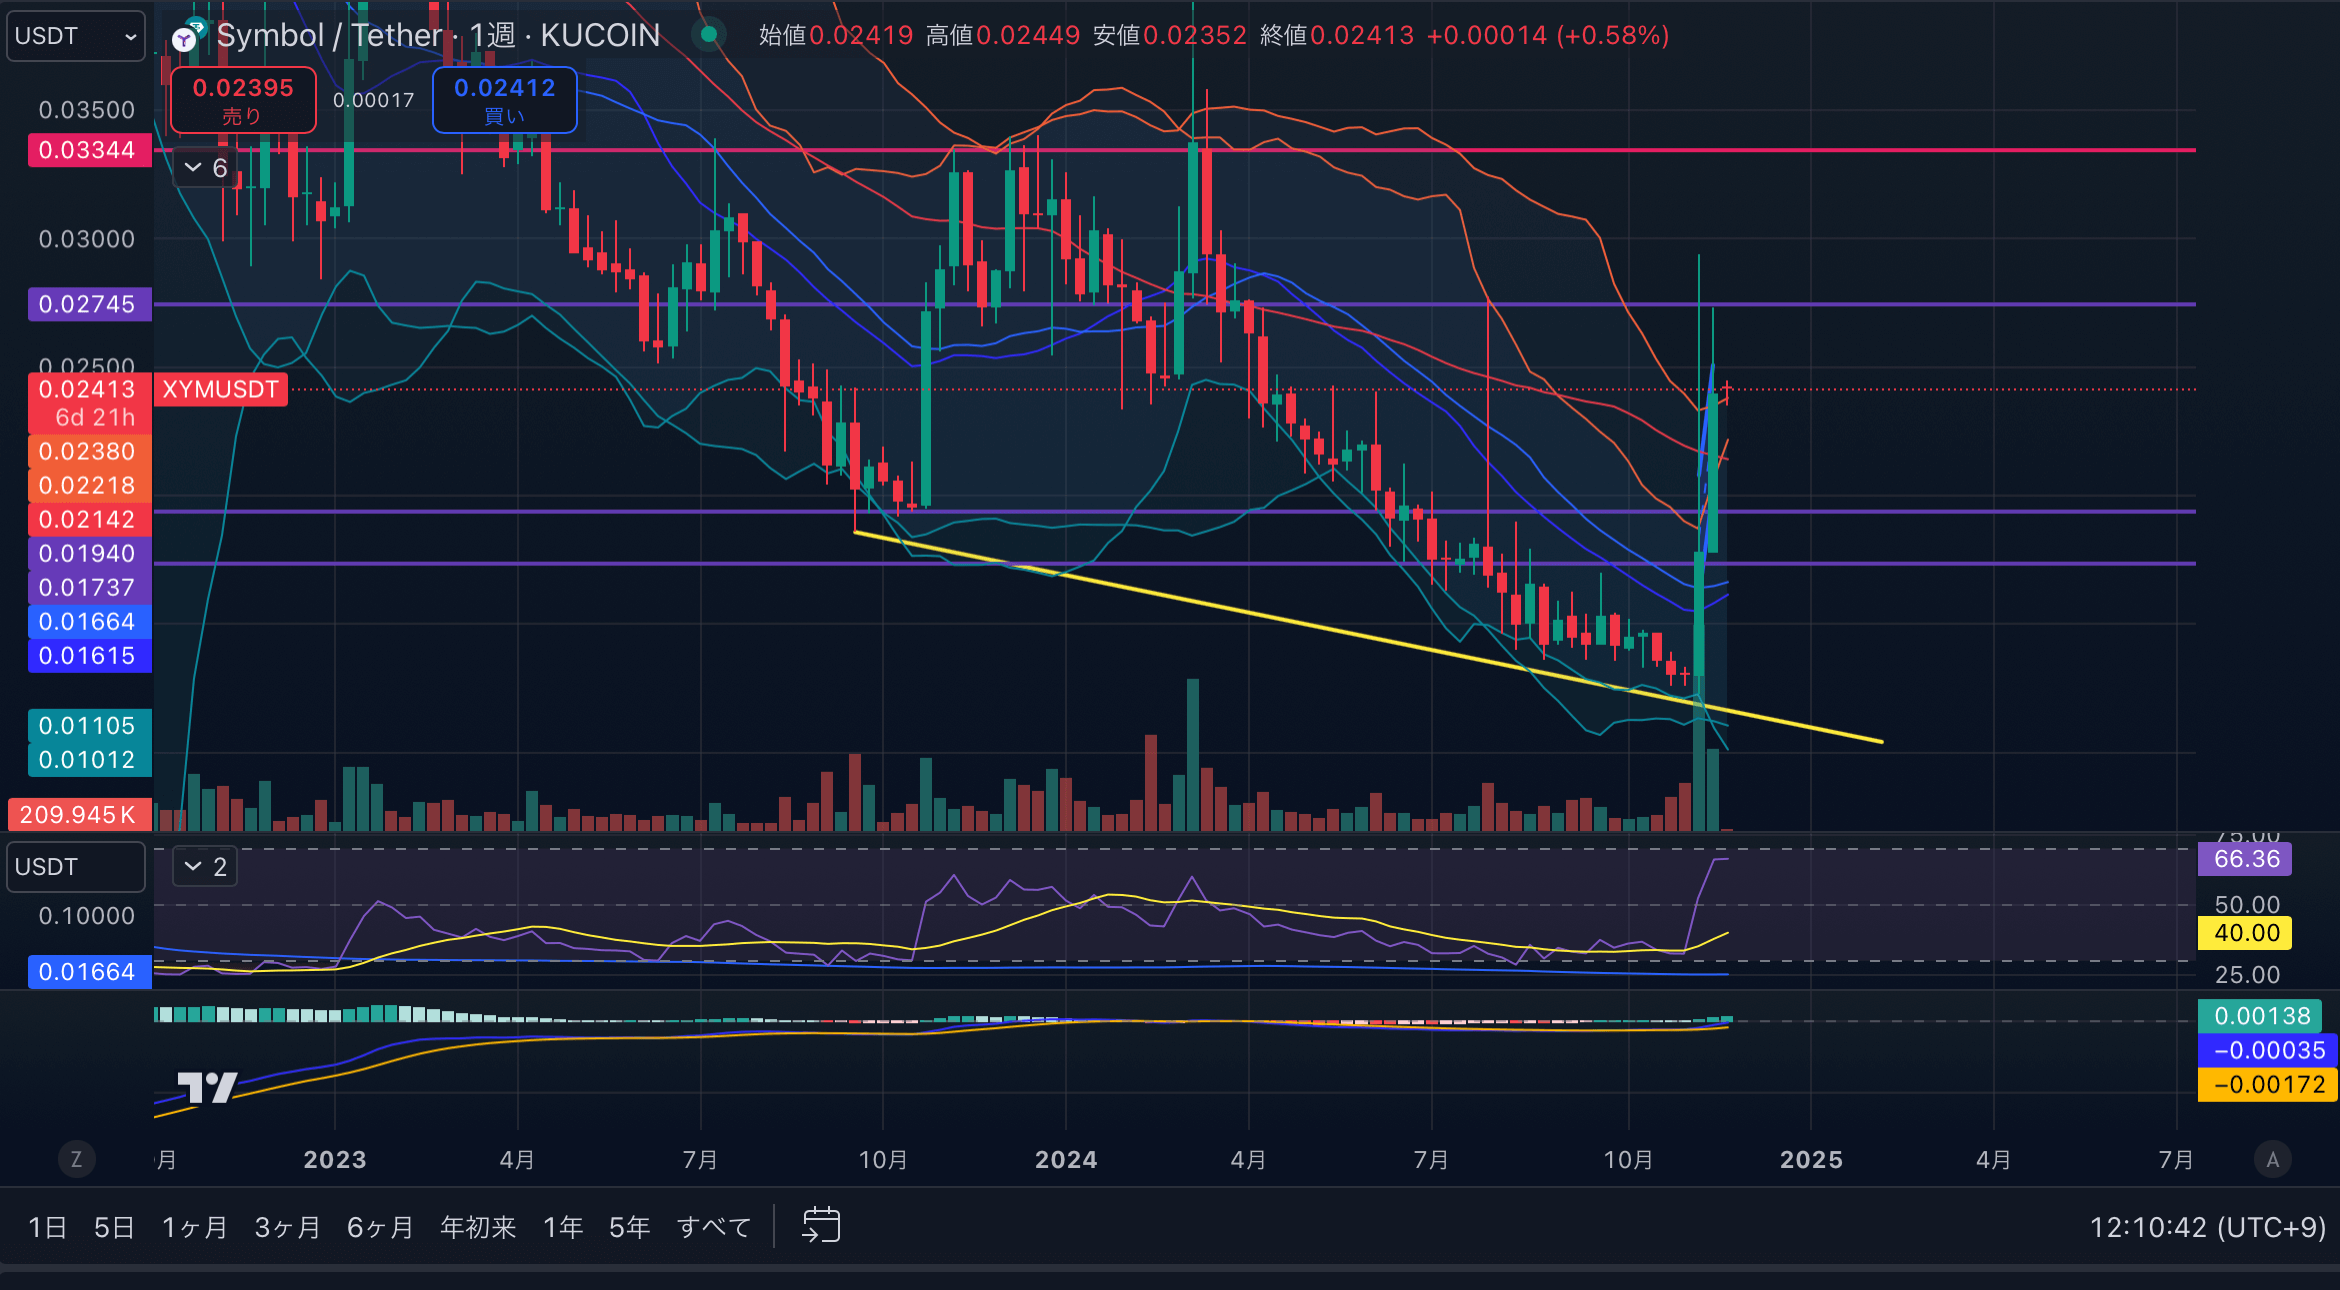Select the 1年 time range
This screenshot has width=2340, height=1290.
pos(563,1227)
